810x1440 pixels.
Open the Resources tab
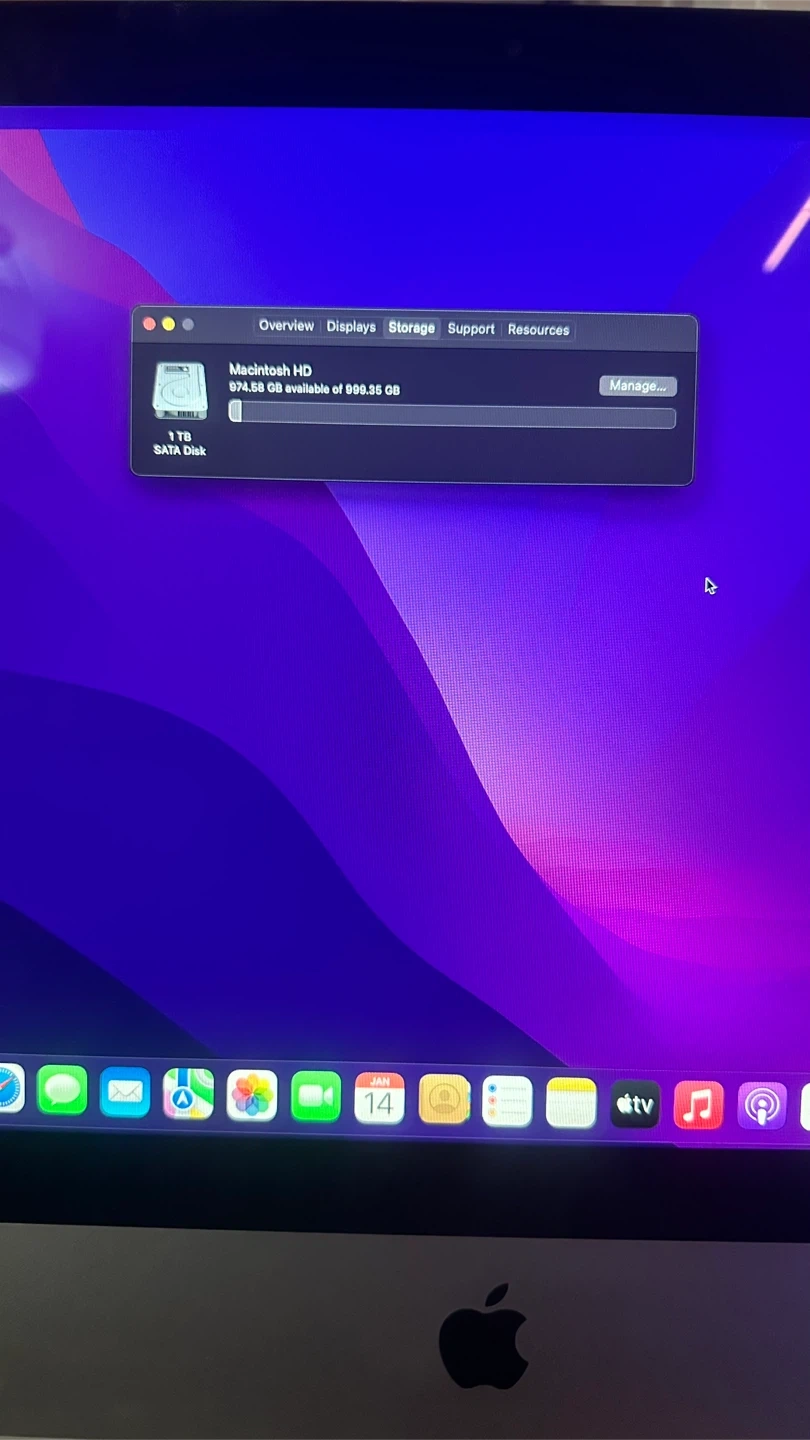(x=538, y=330)
